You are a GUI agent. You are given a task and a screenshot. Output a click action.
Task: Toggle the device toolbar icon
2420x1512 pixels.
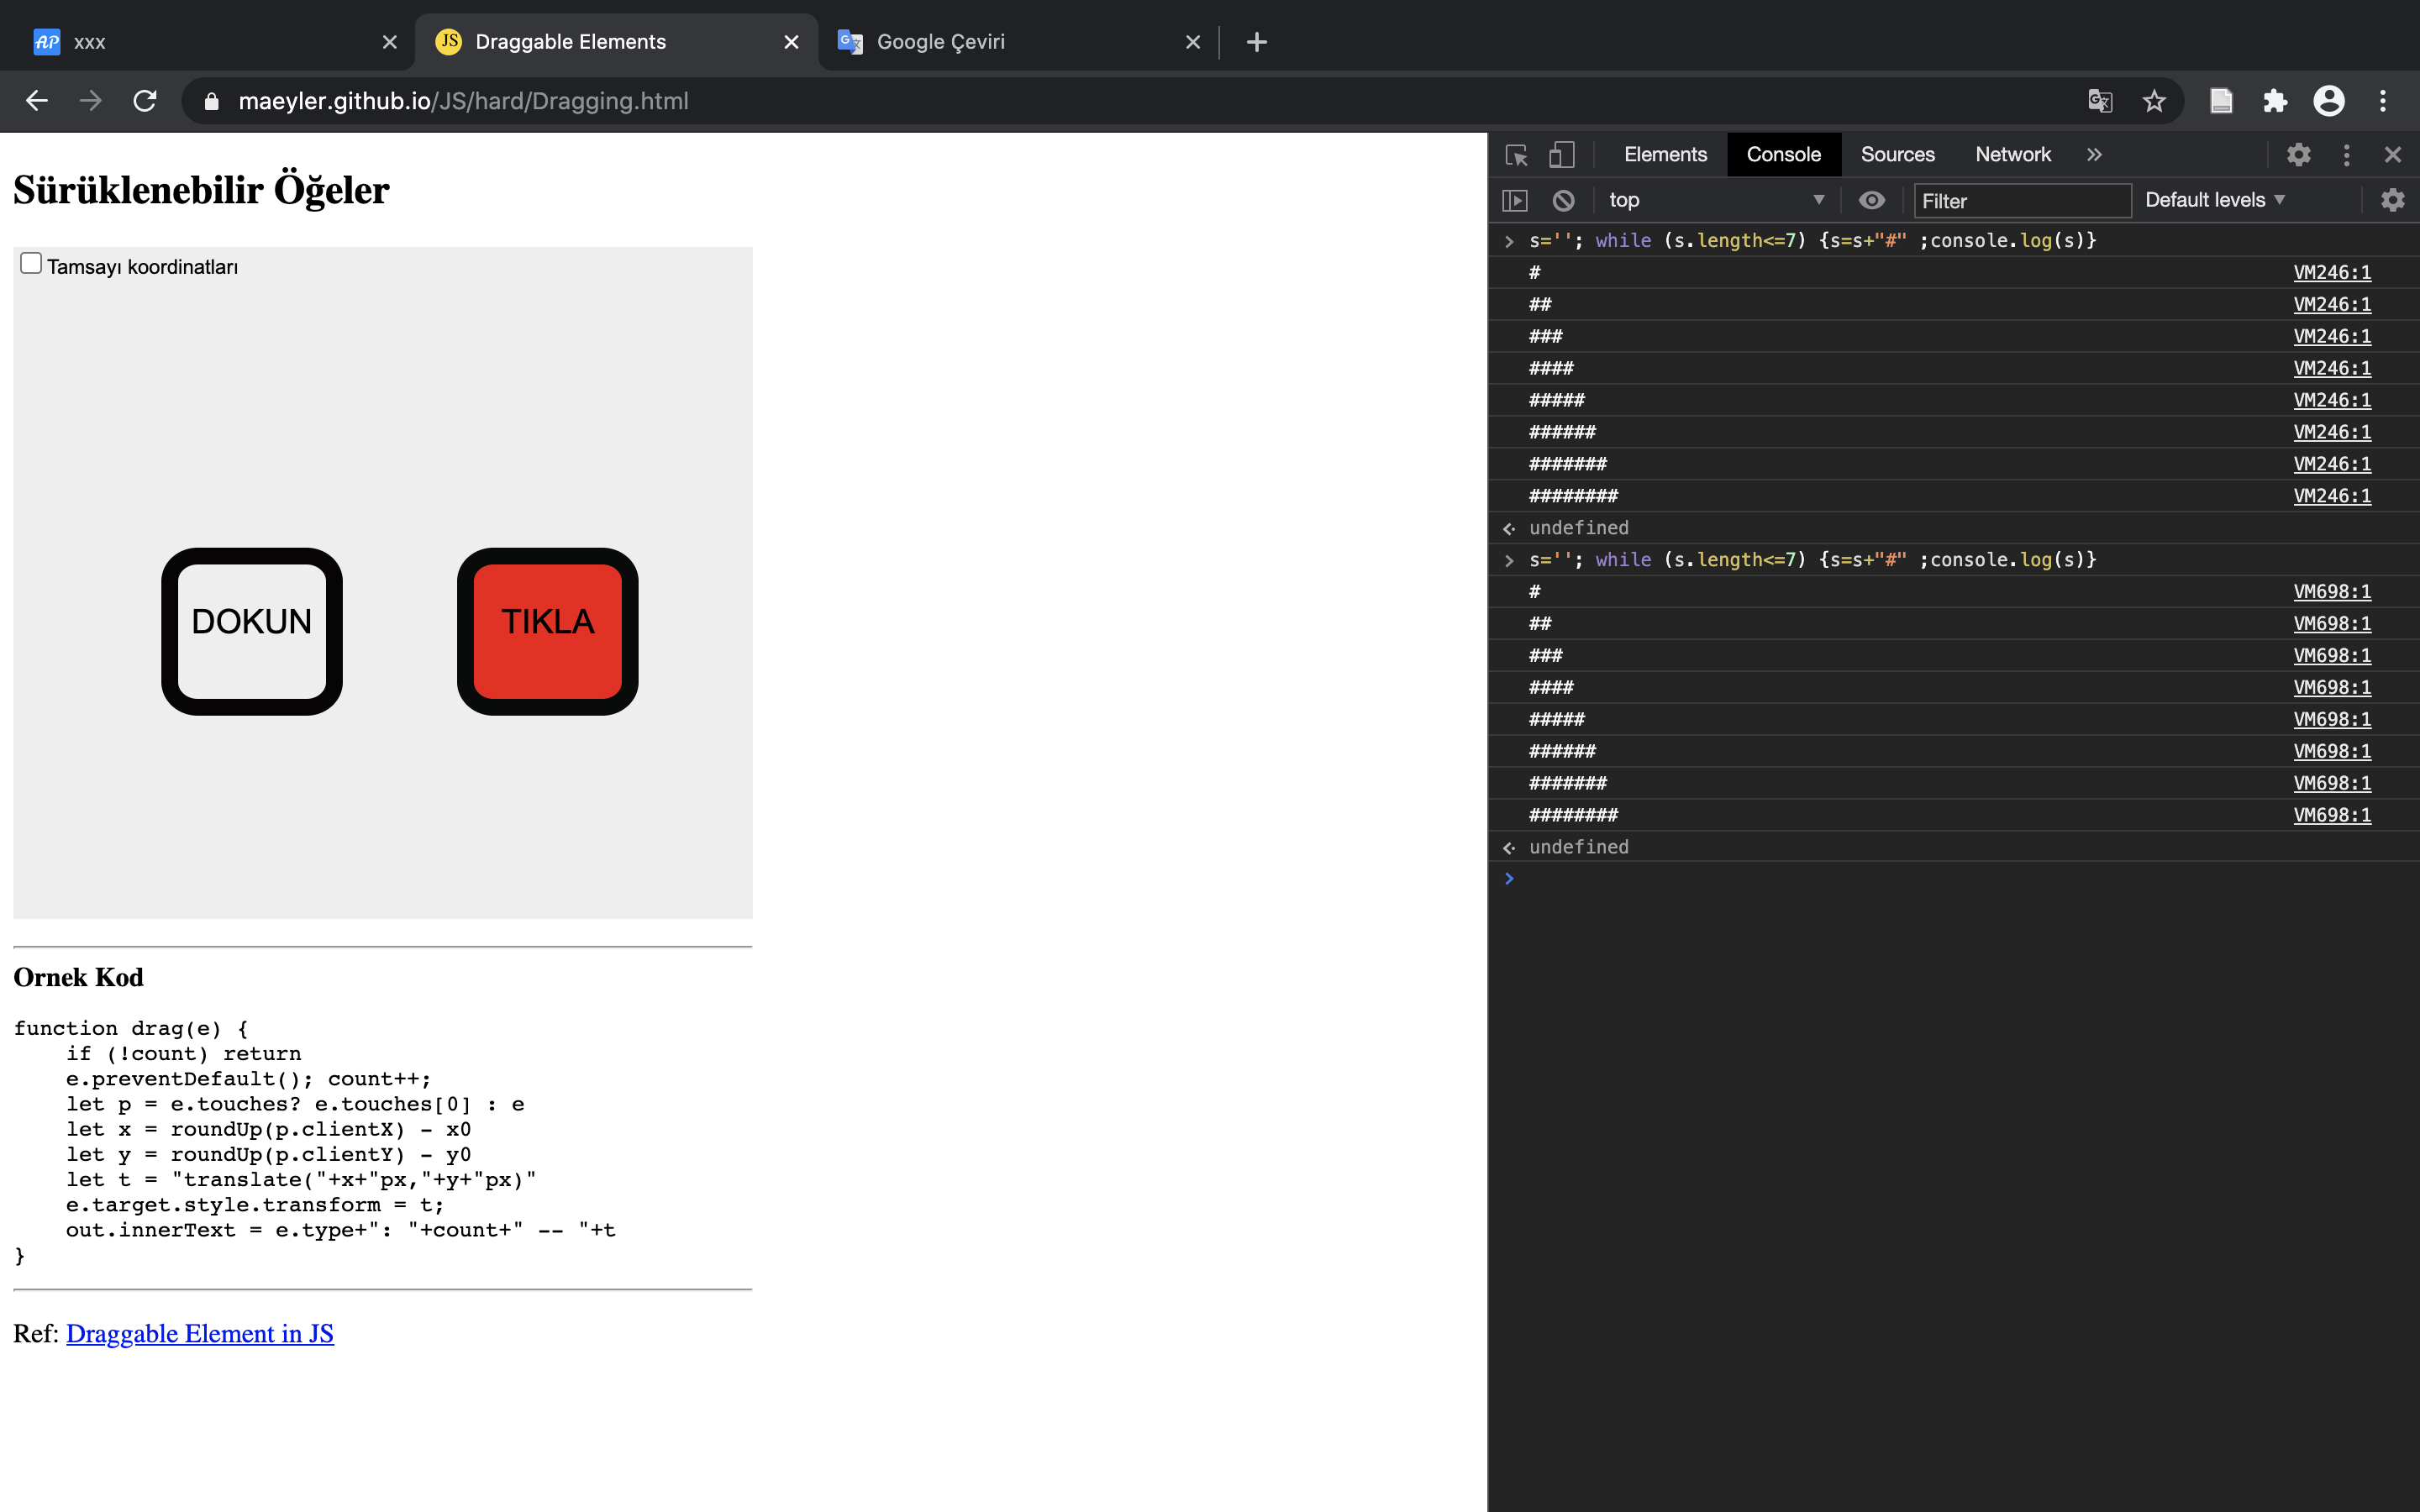[x=1561, y=155]
